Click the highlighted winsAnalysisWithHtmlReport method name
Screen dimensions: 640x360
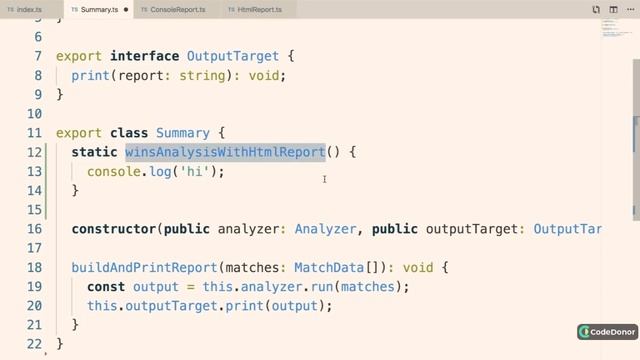pos(225,152)
